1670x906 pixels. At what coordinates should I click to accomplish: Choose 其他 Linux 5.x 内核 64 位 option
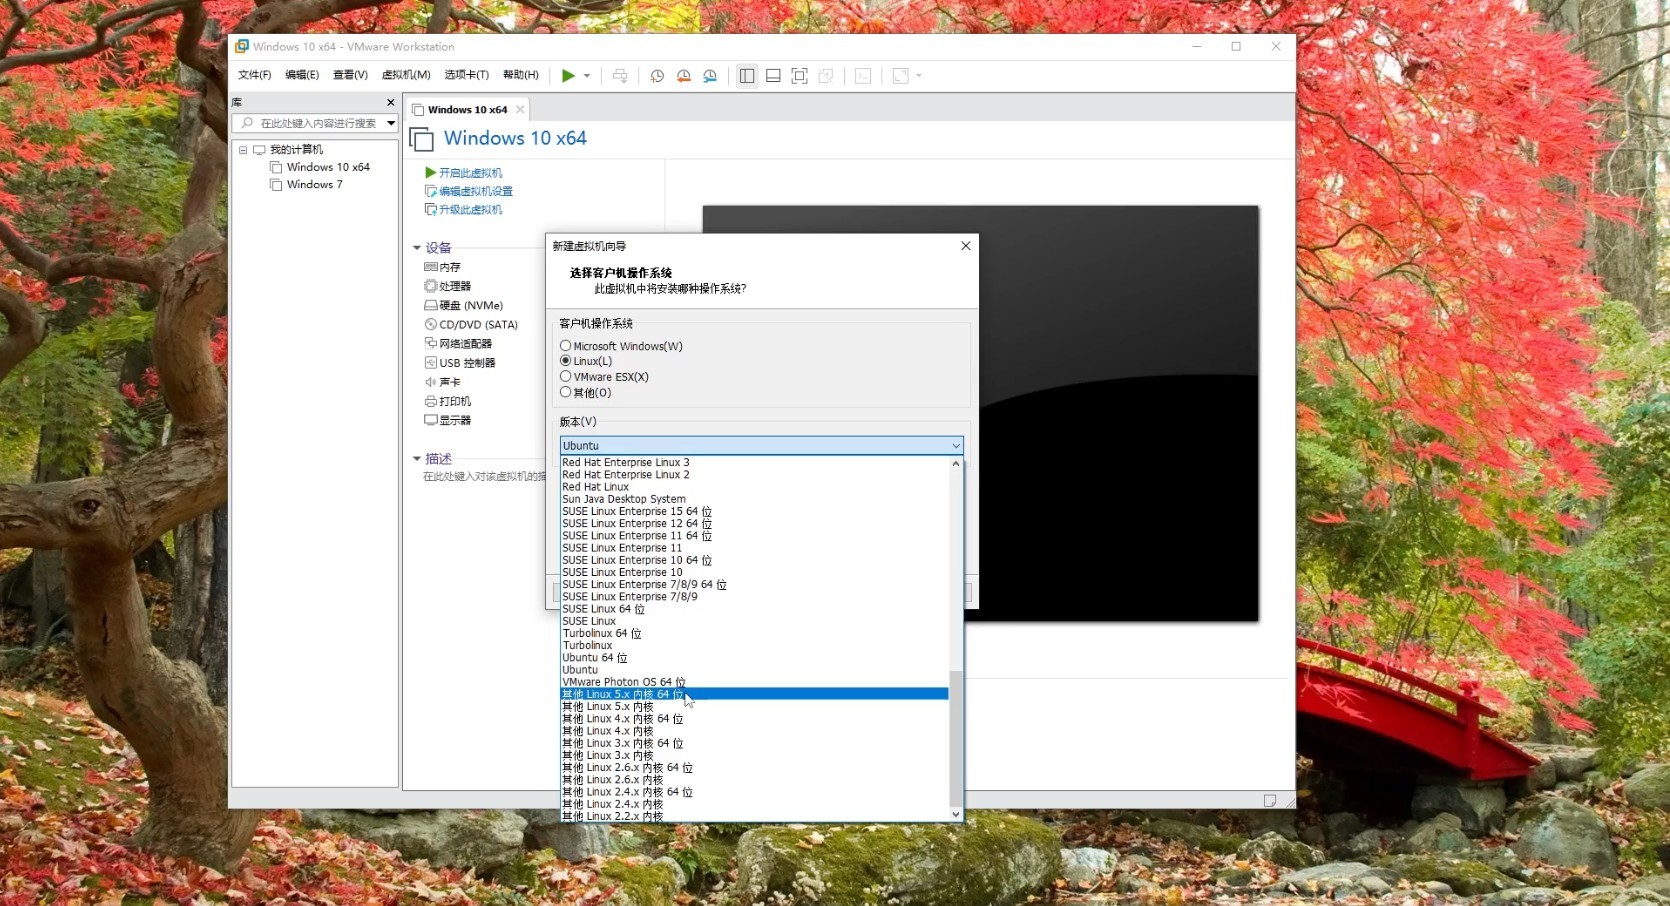754,694
